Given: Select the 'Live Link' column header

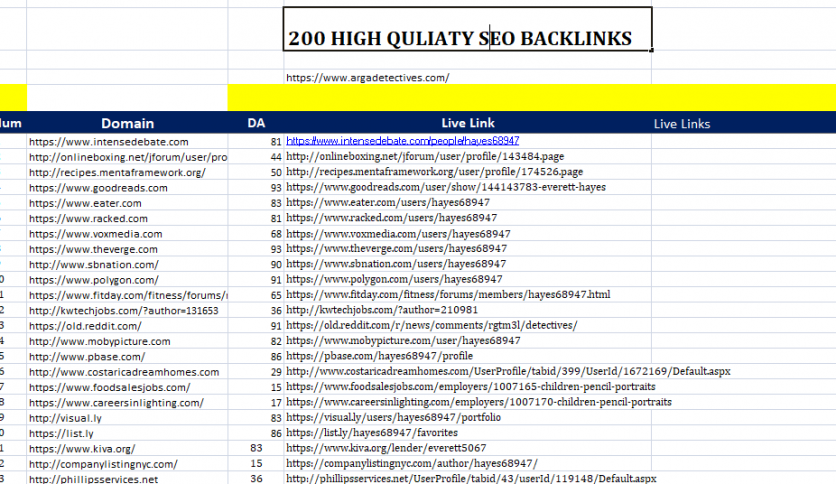Looking at the screenshot, I should [468, 123].
